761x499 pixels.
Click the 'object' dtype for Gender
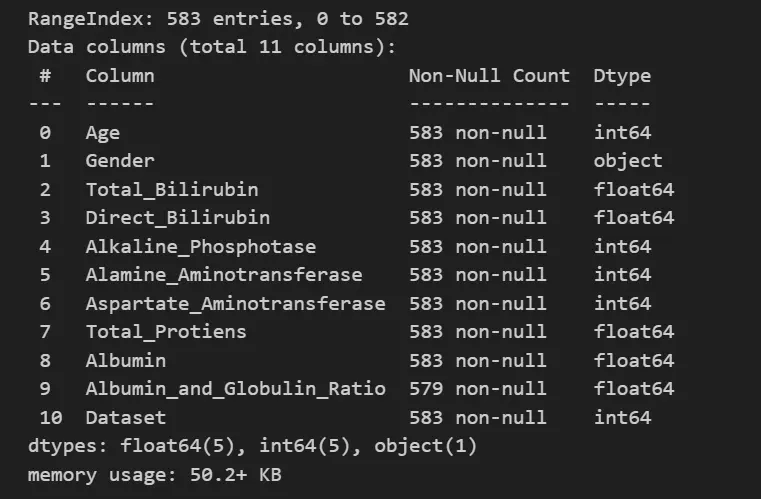[x=628, y=161]
